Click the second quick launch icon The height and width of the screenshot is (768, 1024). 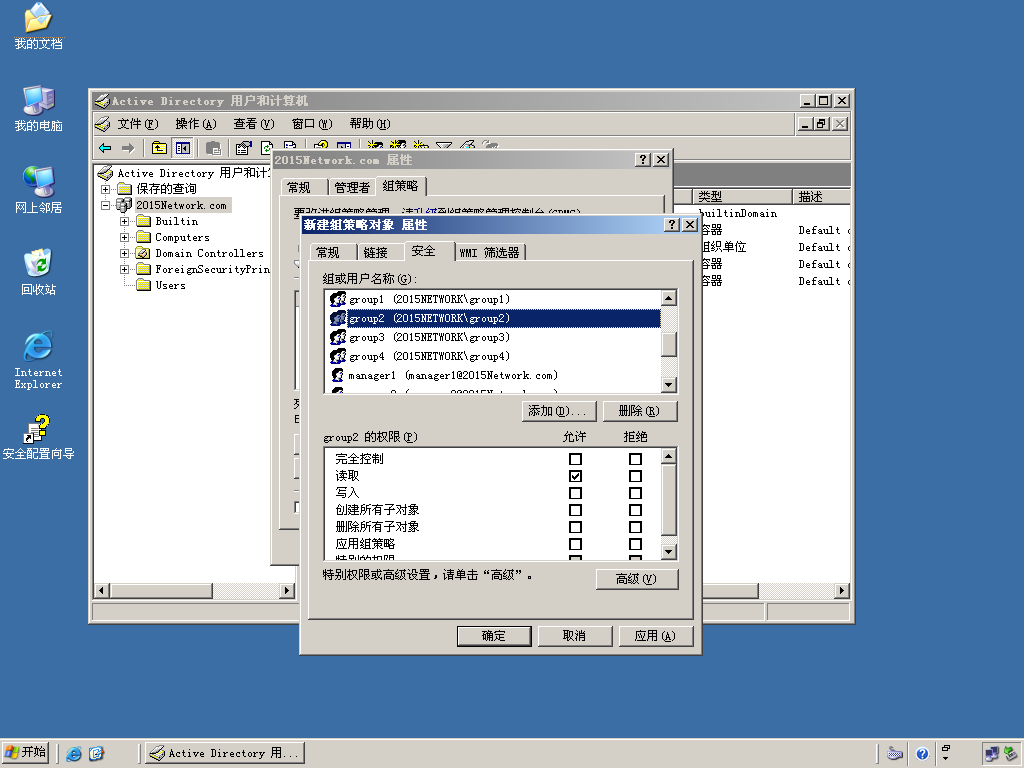[96, 754]
